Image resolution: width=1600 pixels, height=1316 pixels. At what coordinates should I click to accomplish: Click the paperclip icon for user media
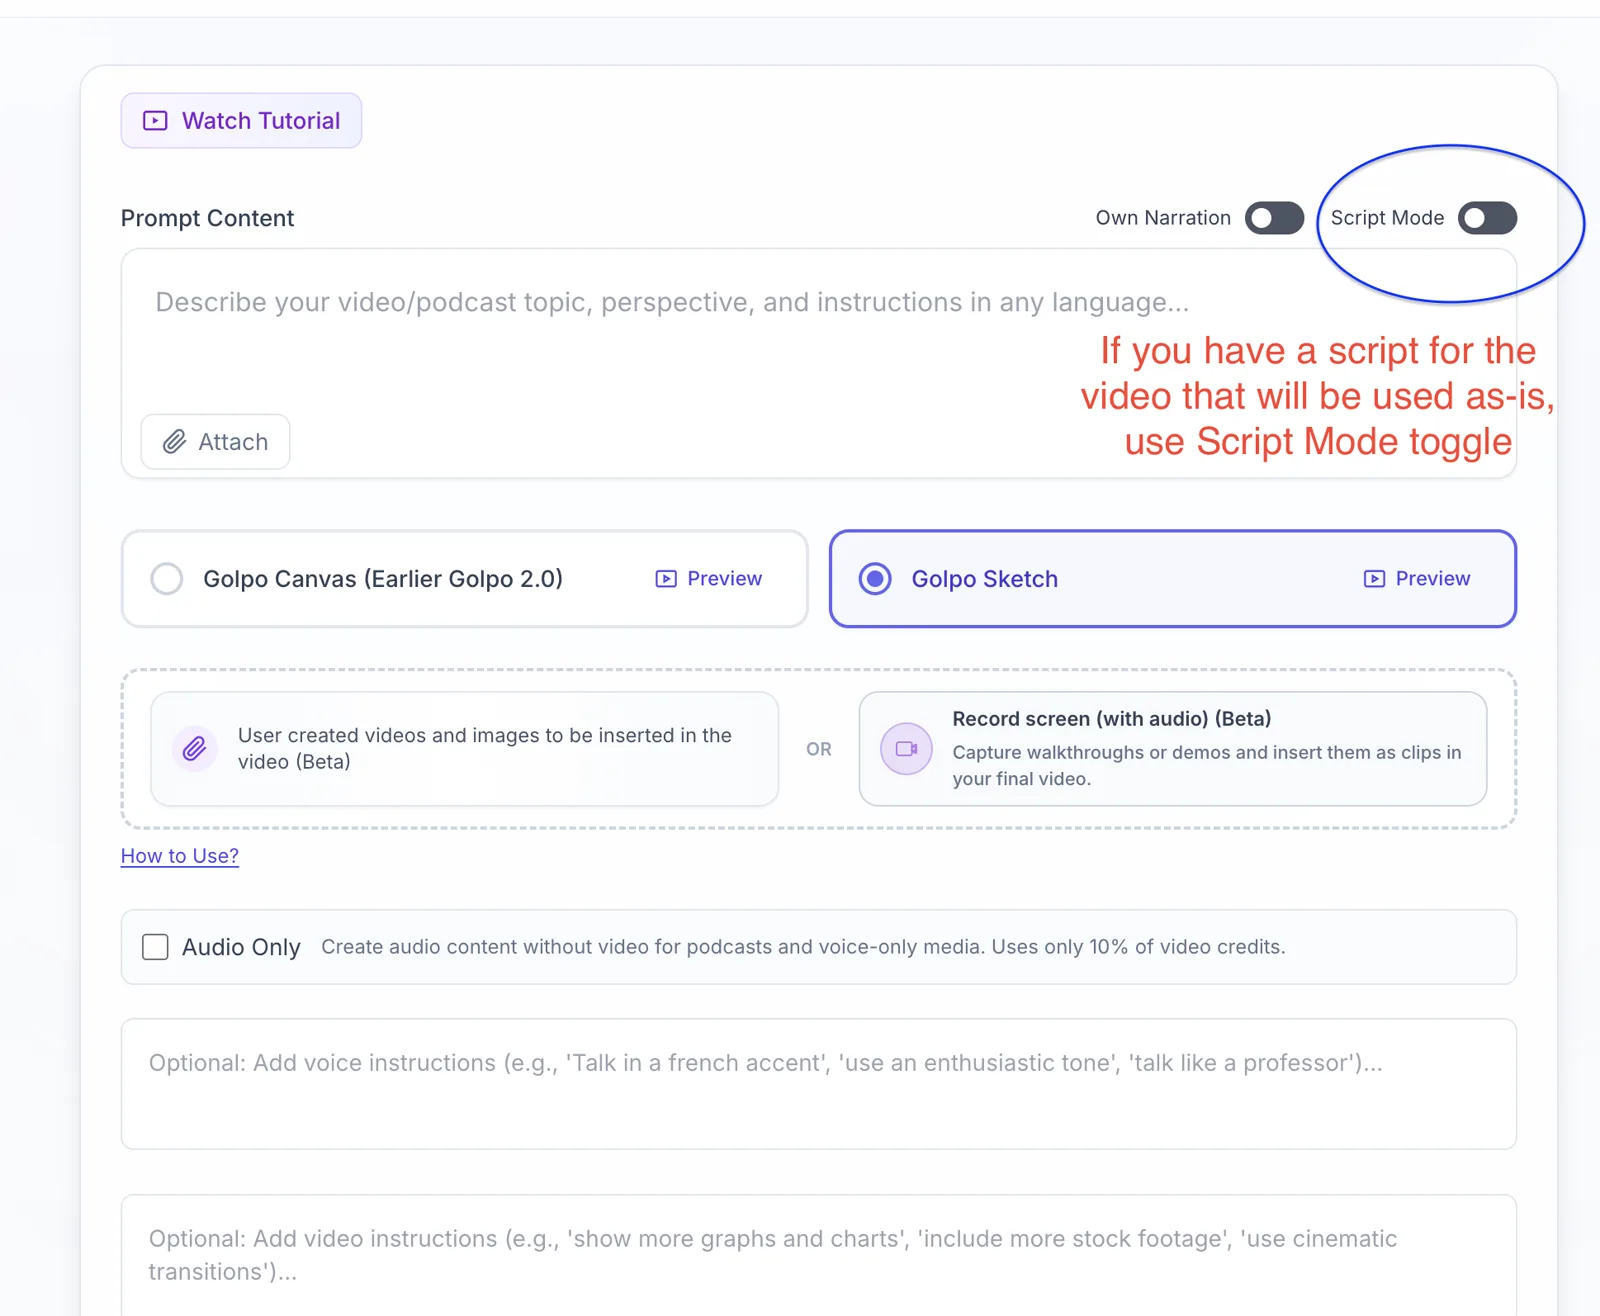[195, 749]
